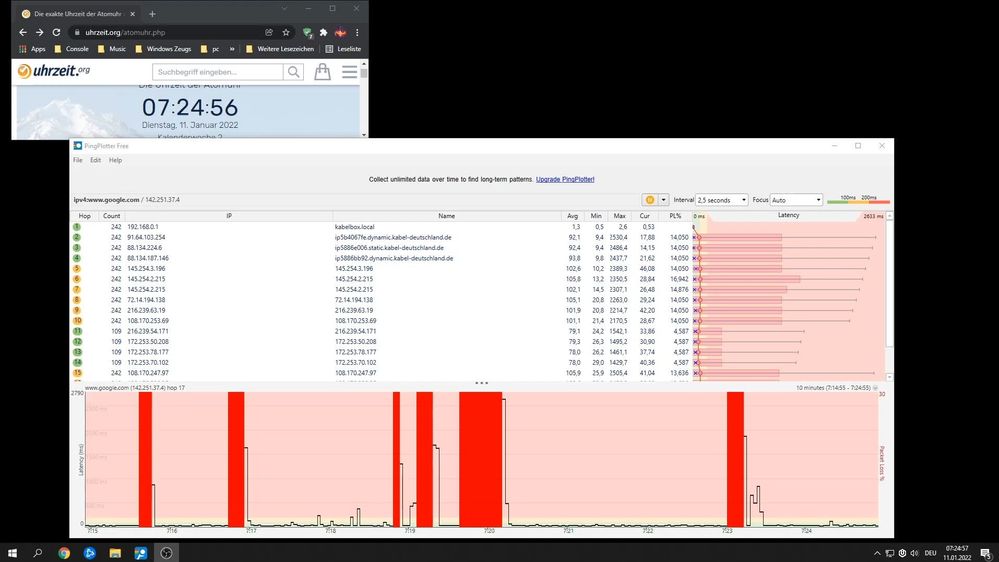Viewport: 999px width, 562px height.
Task: Select the hop 1 green circle icon
Action: pyautogui.click(x=77, y=227)
